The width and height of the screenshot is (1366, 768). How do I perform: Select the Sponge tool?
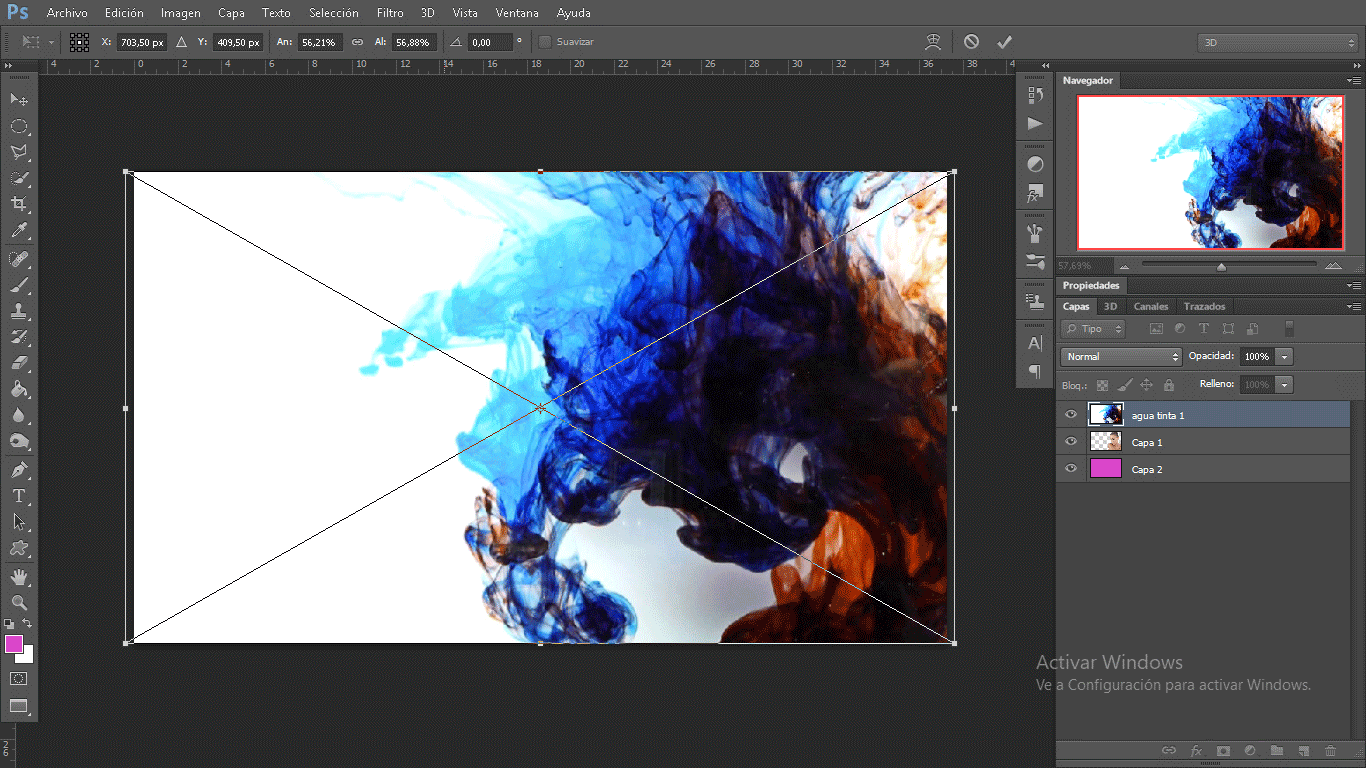pos(19,441)
